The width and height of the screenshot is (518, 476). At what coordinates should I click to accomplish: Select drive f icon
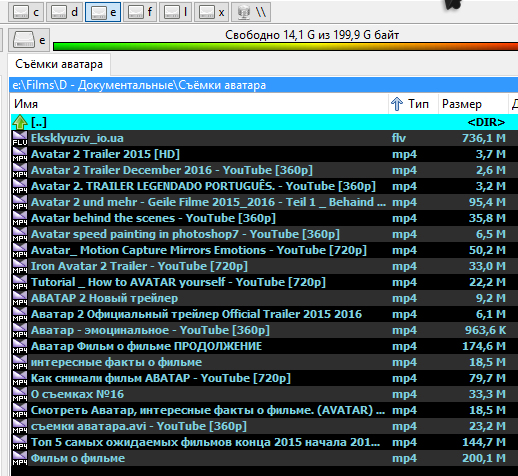coord(136,12)
